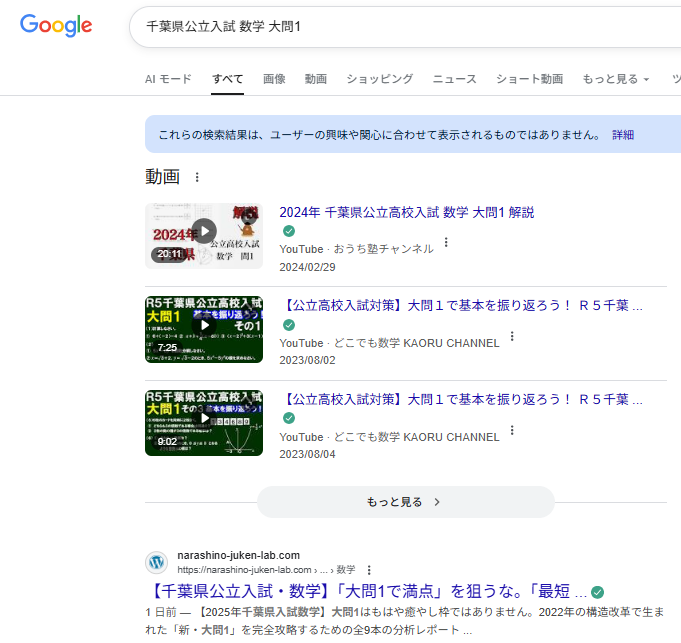Open options for the 2023/08/02 KAORU CHANNEL video
Image resolution: width=681 pixels, height=643 pixels.
tap(512, 337)
